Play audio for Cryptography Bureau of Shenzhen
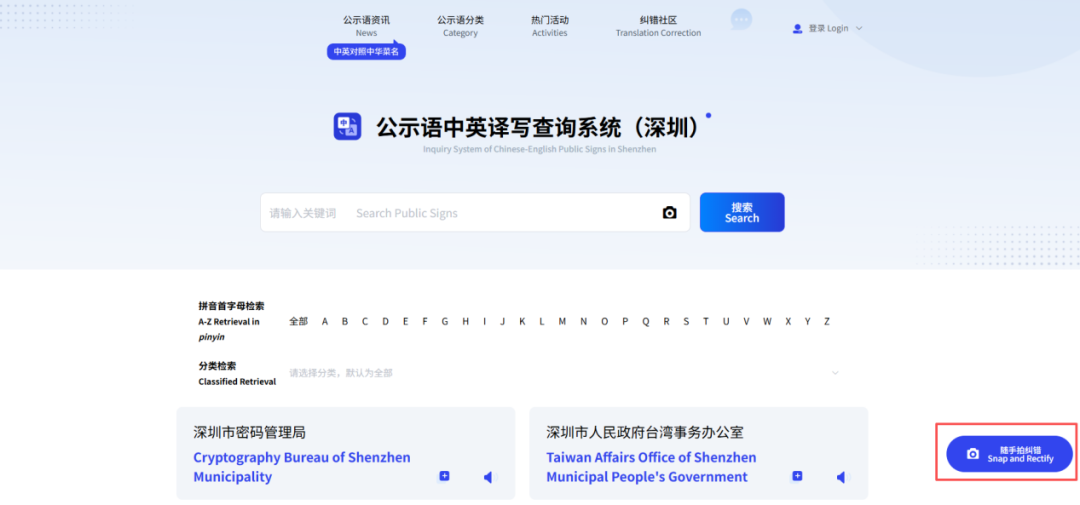This screenshot has height=505, width=1080. (x=488, y=477)
